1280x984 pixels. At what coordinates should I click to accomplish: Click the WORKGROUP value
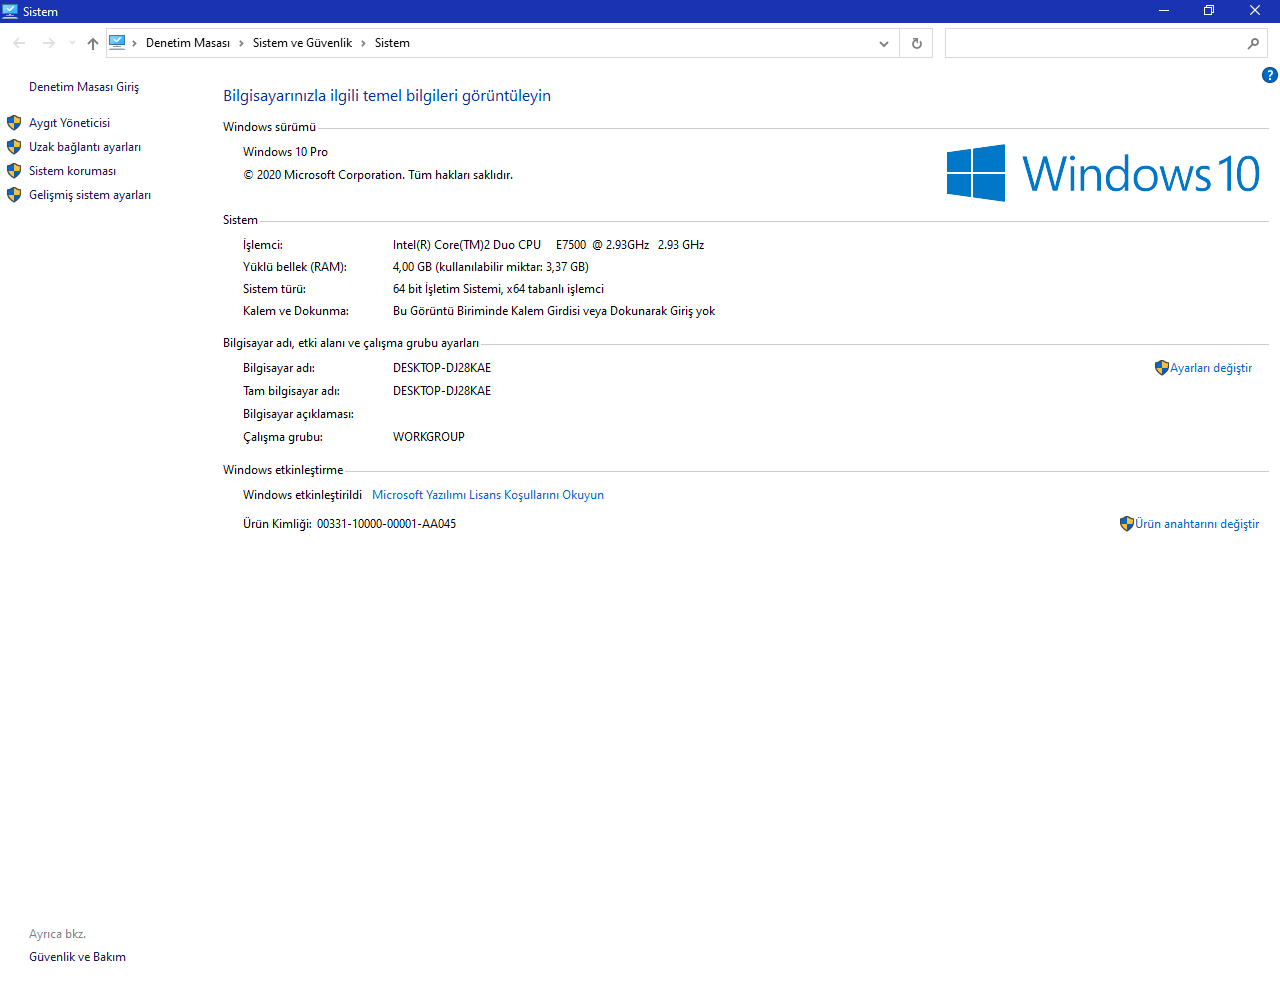[x=429, y=437]
